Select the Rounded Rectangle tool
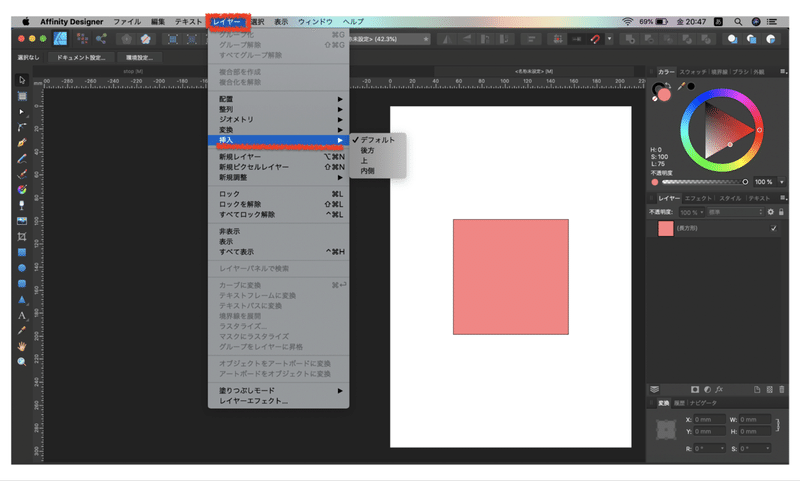Viewport: 800px width, 481px height. [22, 284]
